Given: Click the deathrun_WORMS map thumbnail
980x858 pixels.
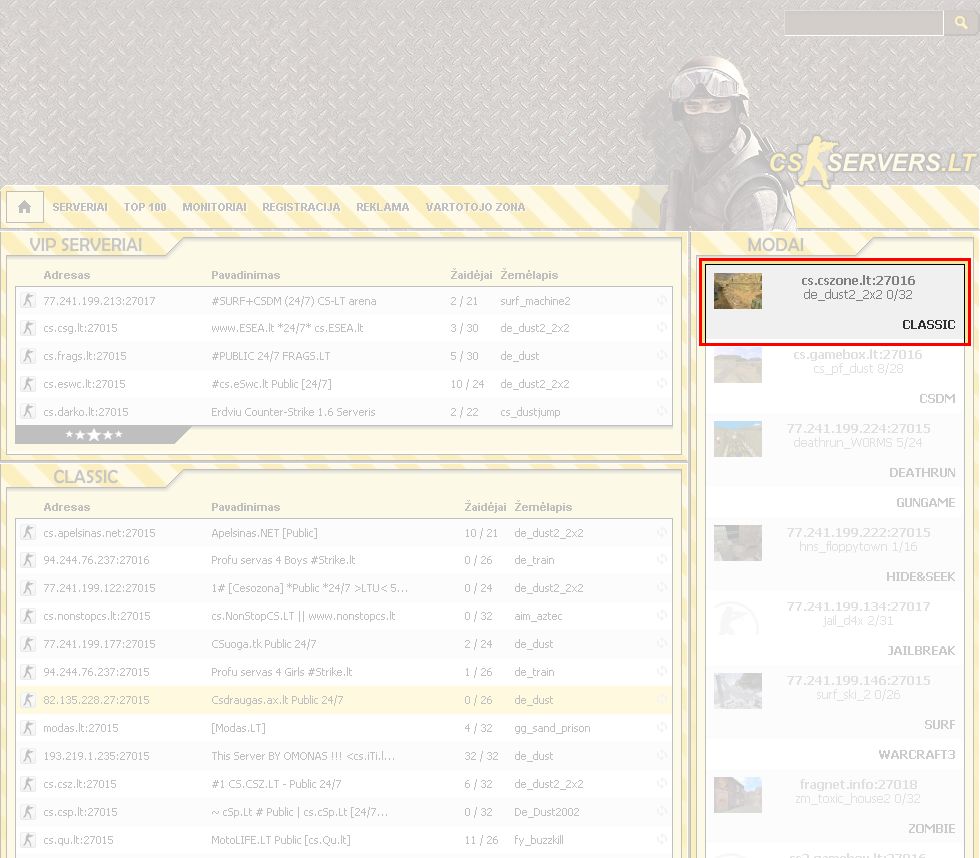Looking at the screenshot, I should 738,439.
